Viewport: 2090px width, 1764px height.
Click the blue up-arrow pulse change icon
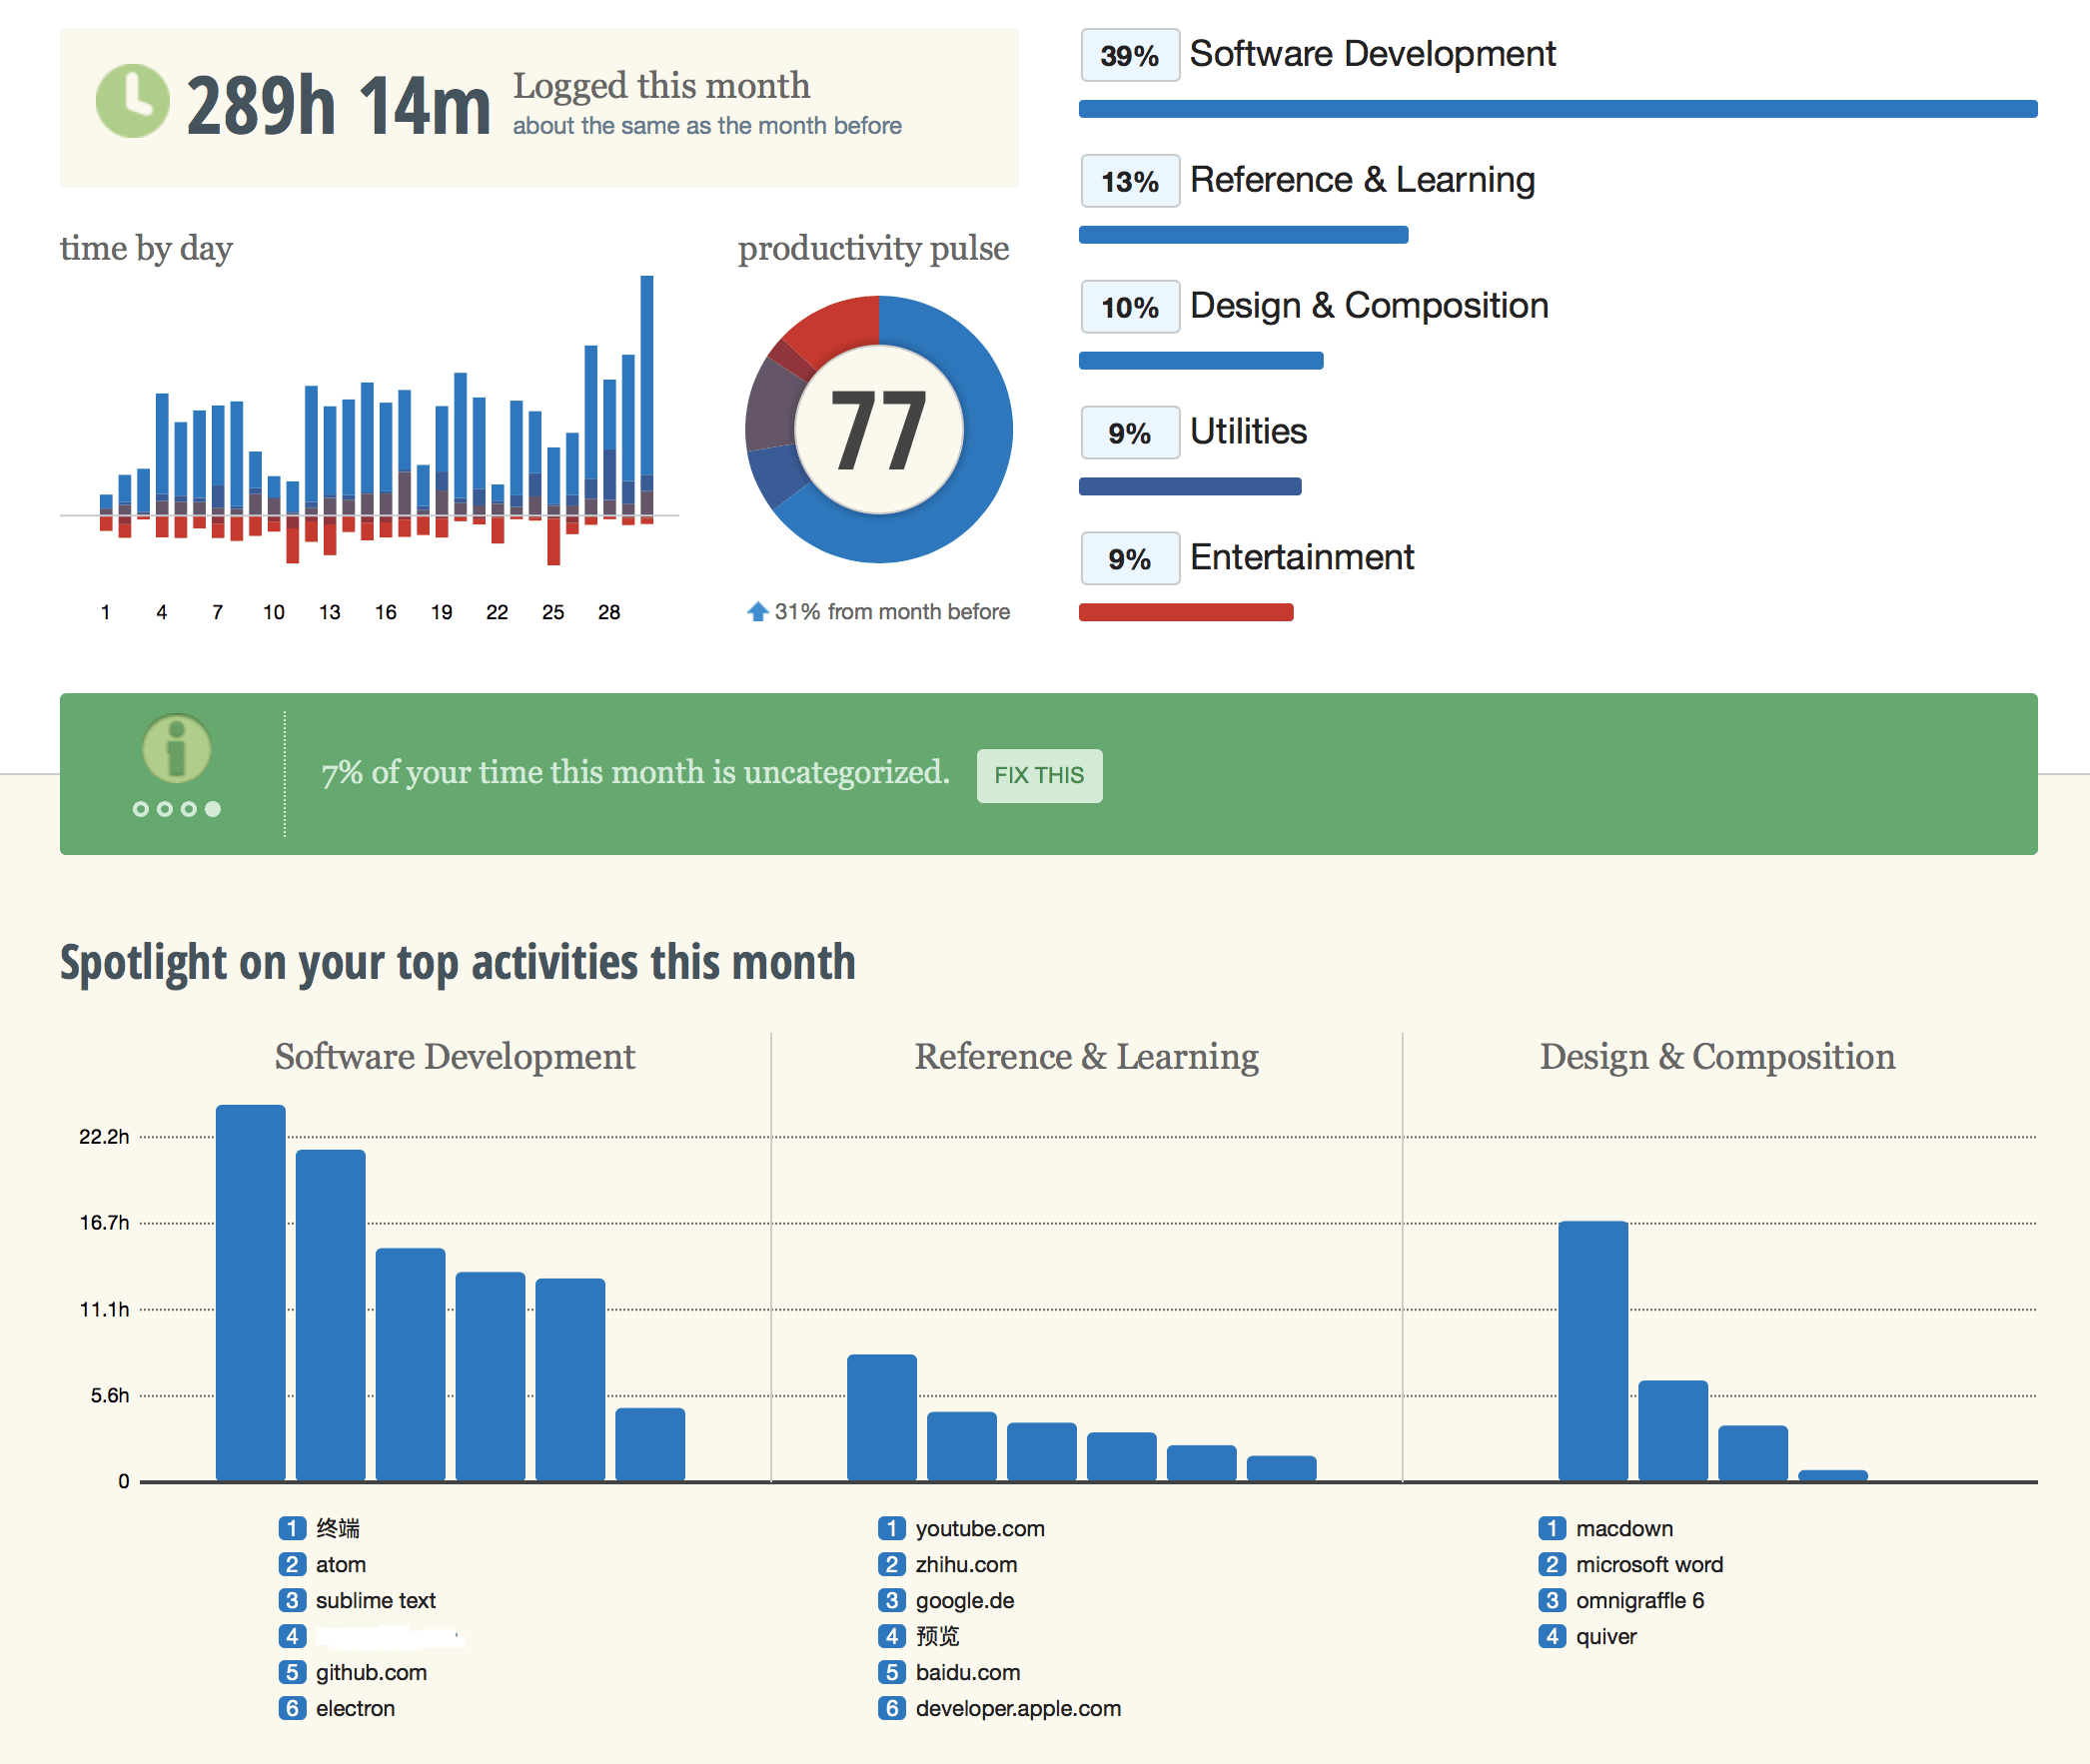pos(758,611)
